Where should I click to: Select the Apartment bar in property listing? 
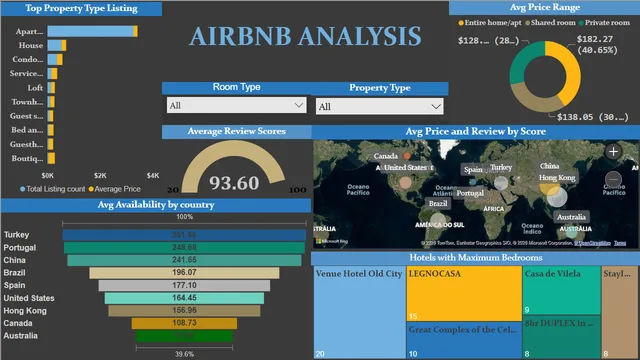pos(93,31)
